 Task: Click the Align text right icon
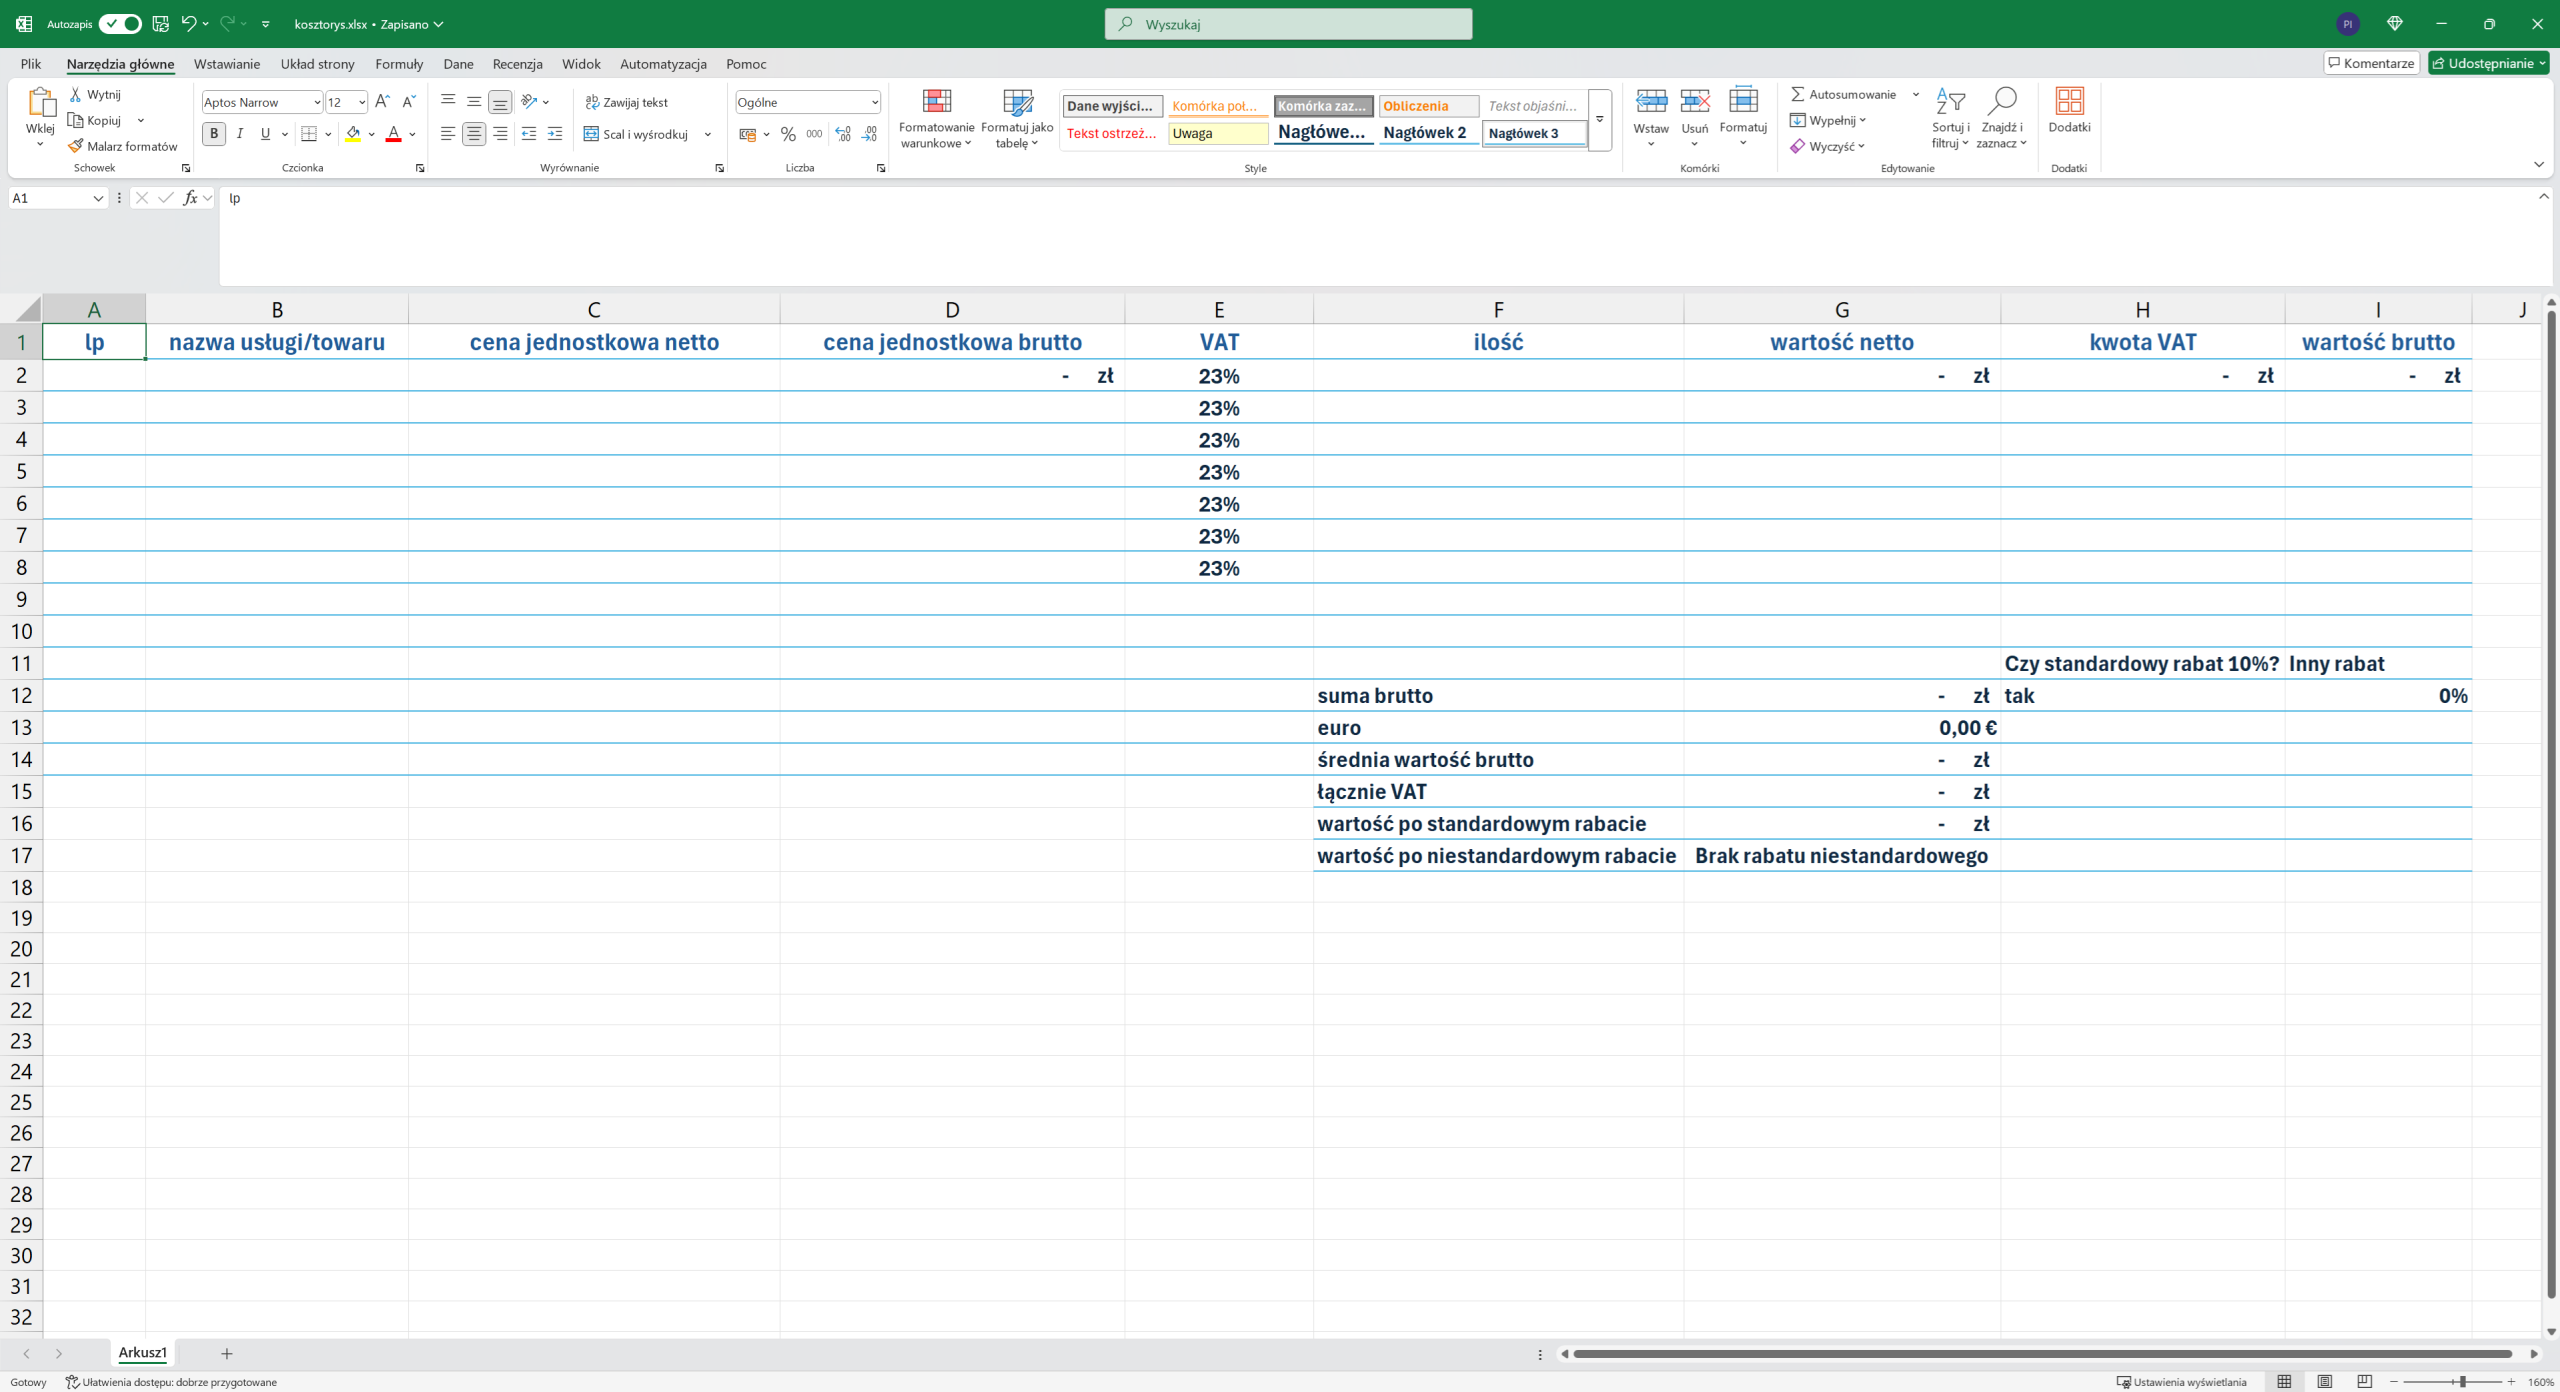click(500, 134)
